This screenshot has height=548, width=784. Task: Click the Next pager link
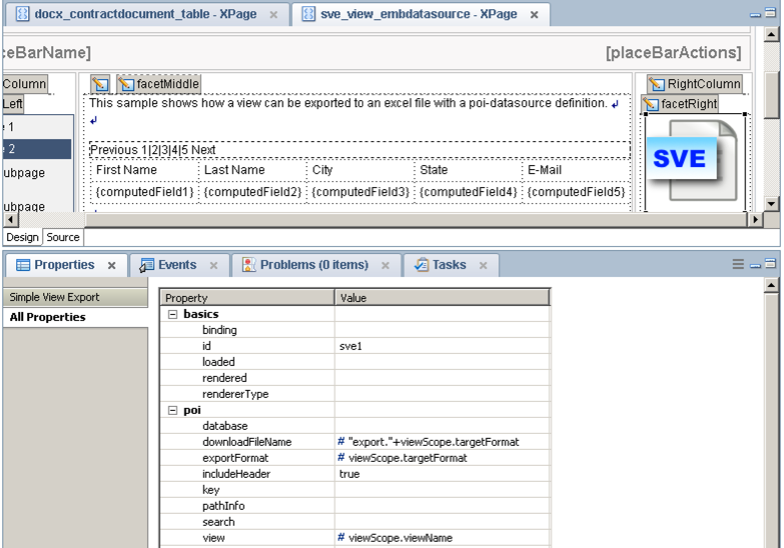click(204, 150)
